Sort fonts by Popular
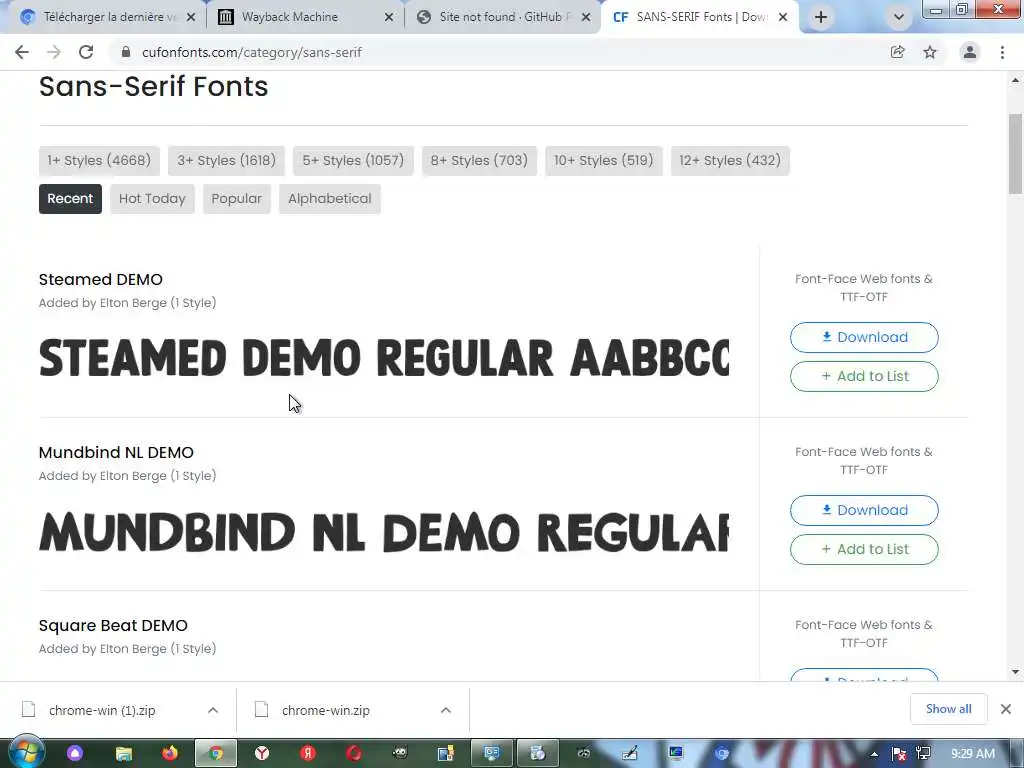The height and width of the screenshot is (768, 1024). (236, 199)
